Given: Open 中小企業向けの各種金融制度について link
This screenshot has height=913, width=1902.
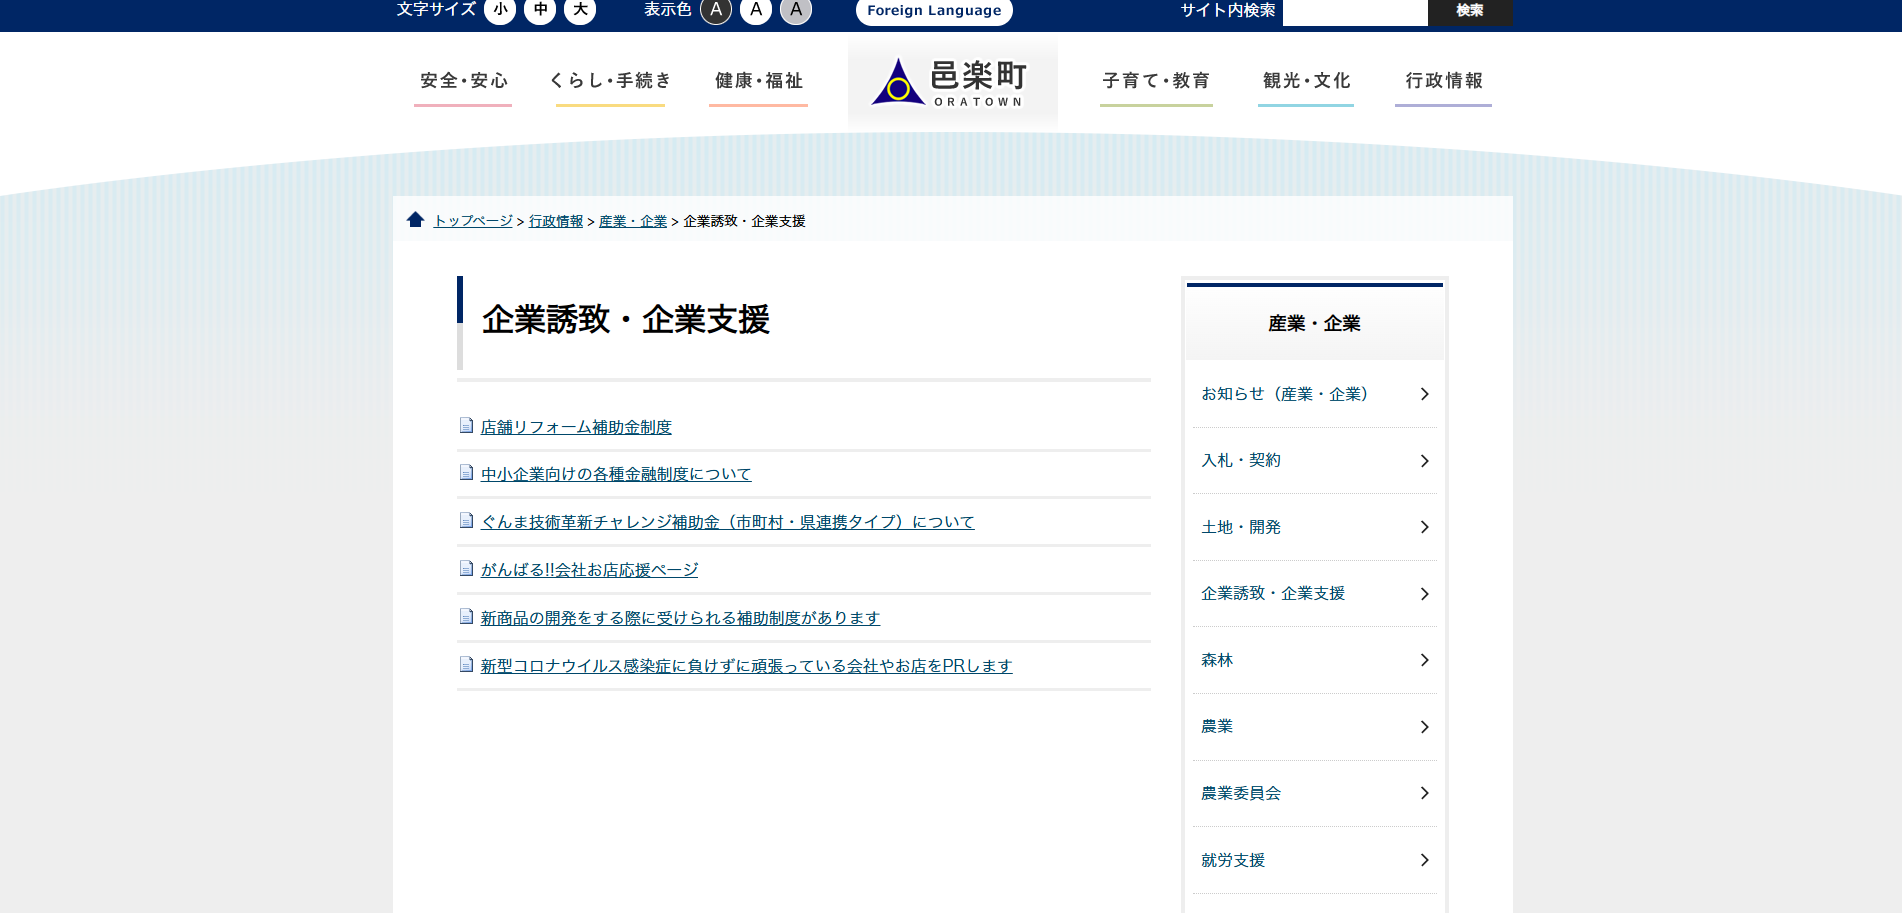Looking at the screenshot, I should [616, 474].
